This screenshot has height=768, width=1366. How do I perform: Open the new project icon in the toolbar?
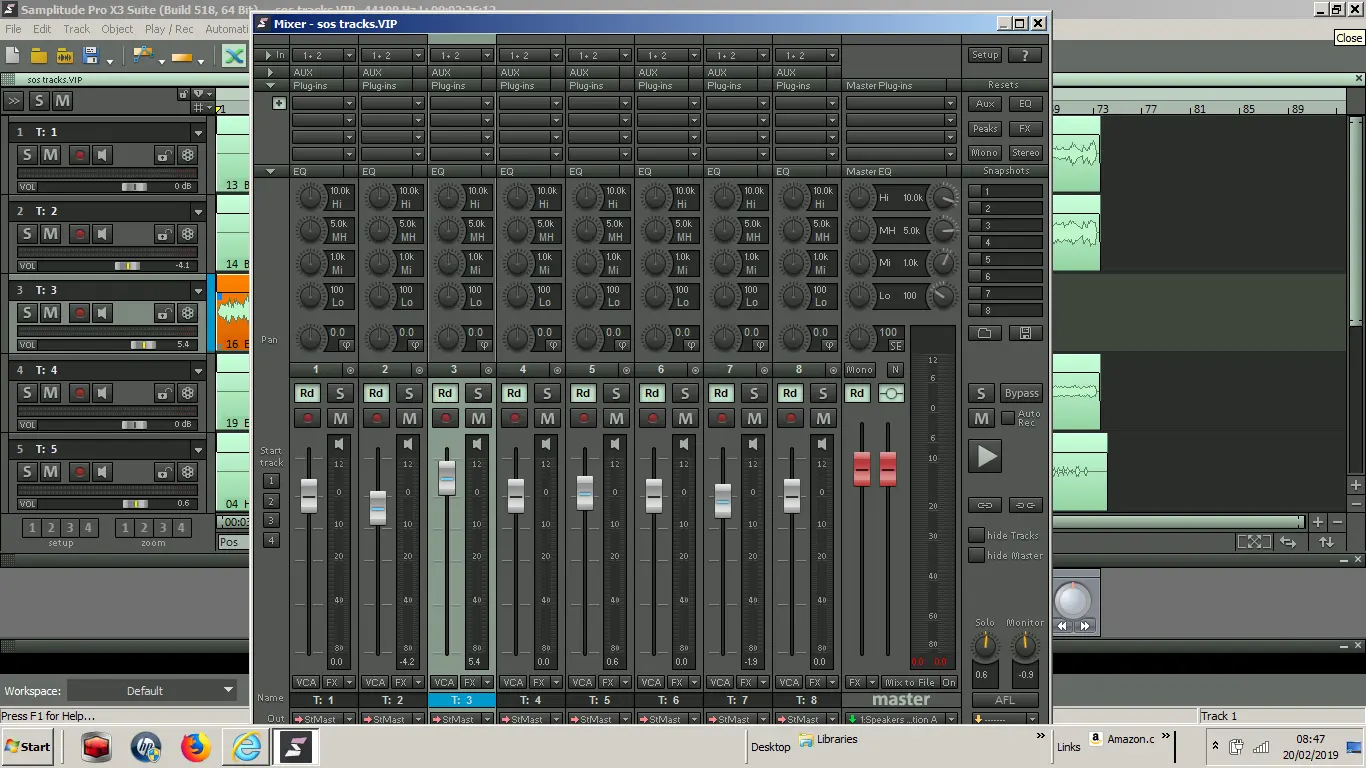pyautogui.click(x=13, y=56)
